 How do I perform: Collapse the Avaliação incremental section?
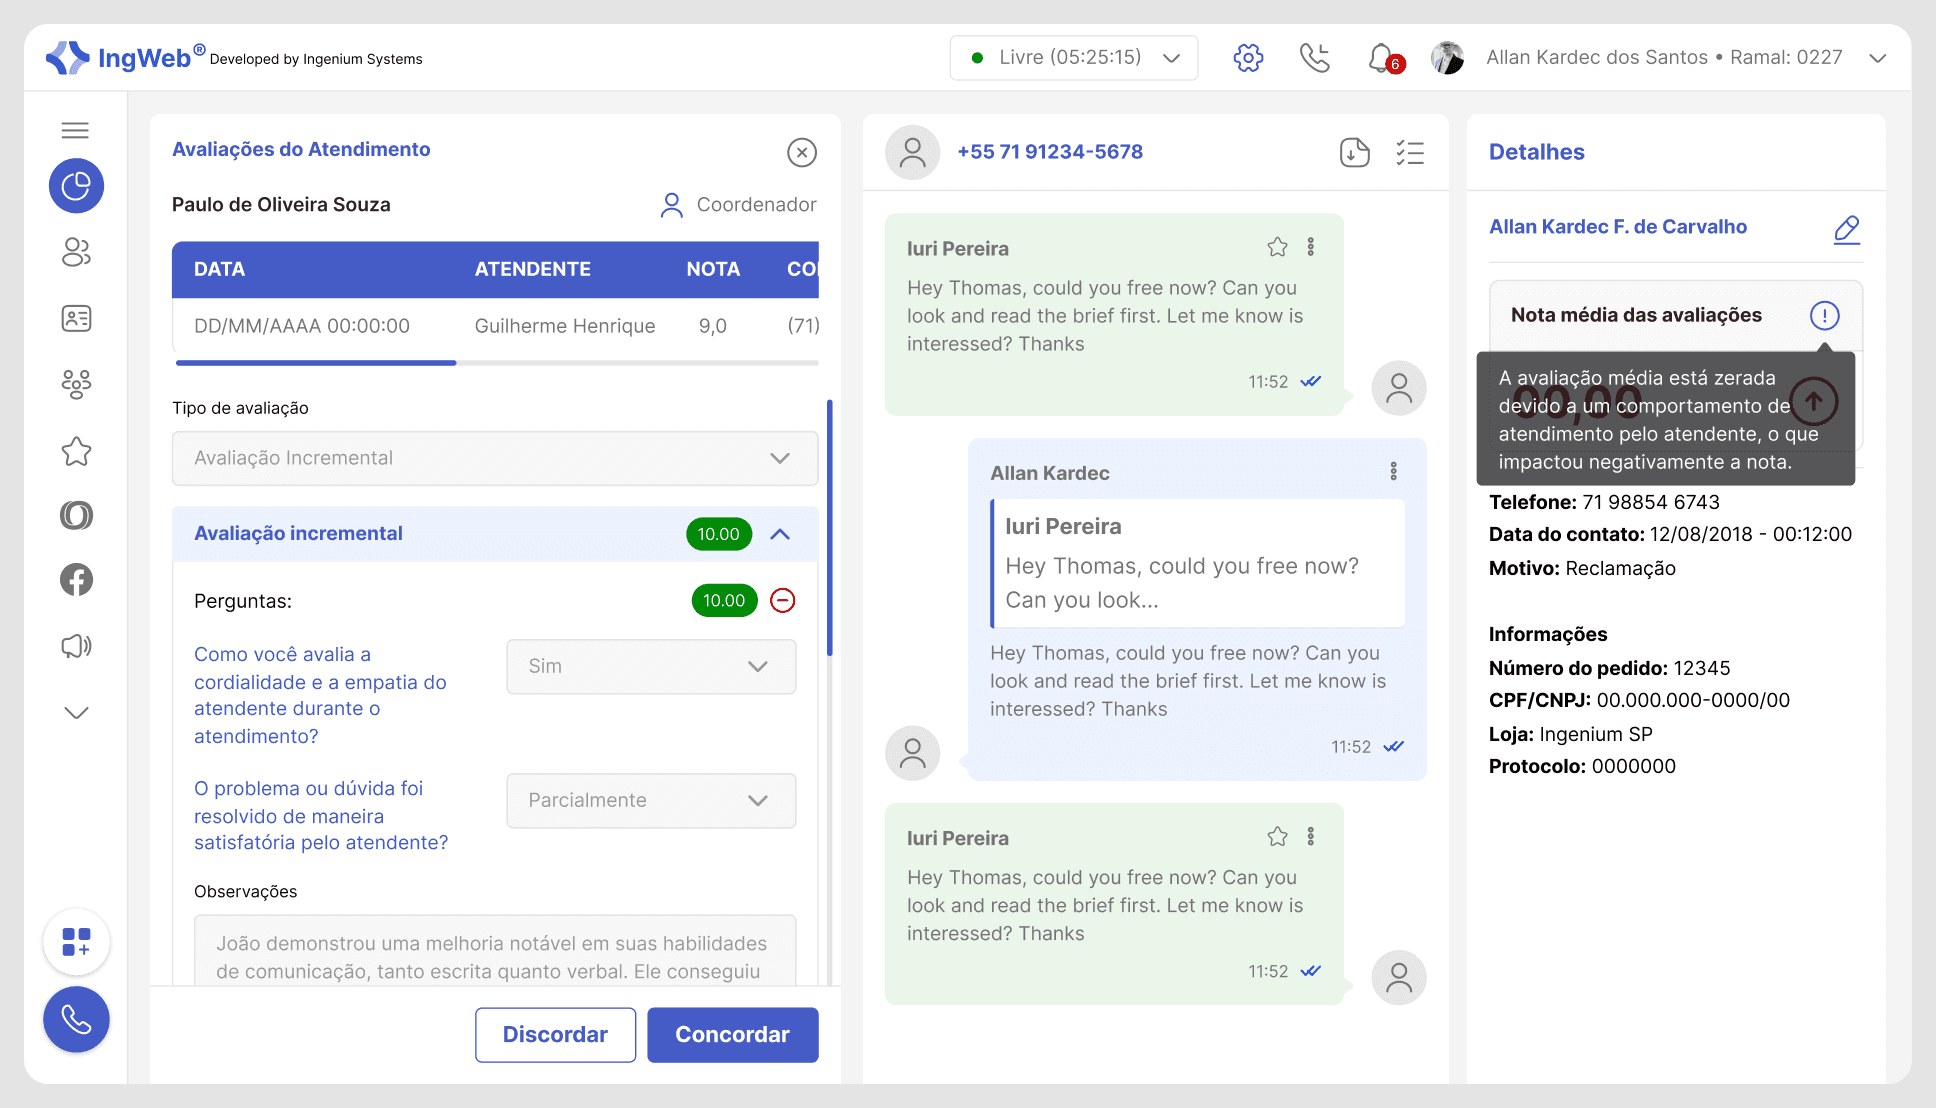[x=780, y=534]
